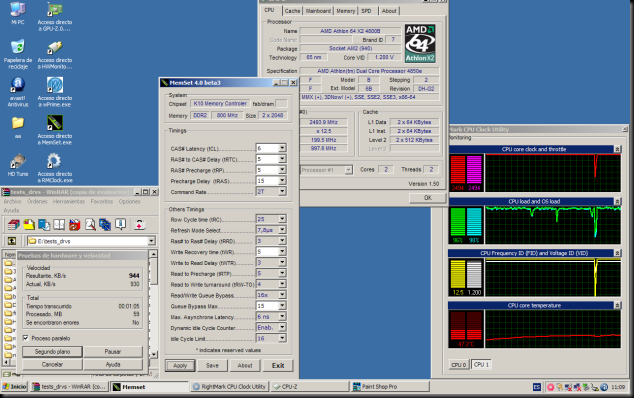Click WinRAR's Delete toolbar icon
Viewport: 634px width, 398px height.
pyautogui.click(x=75, y=224)
